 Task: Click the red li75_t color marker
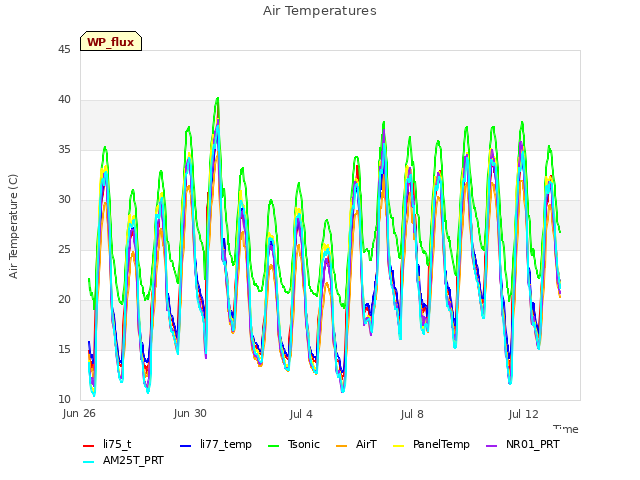(89, 446)
